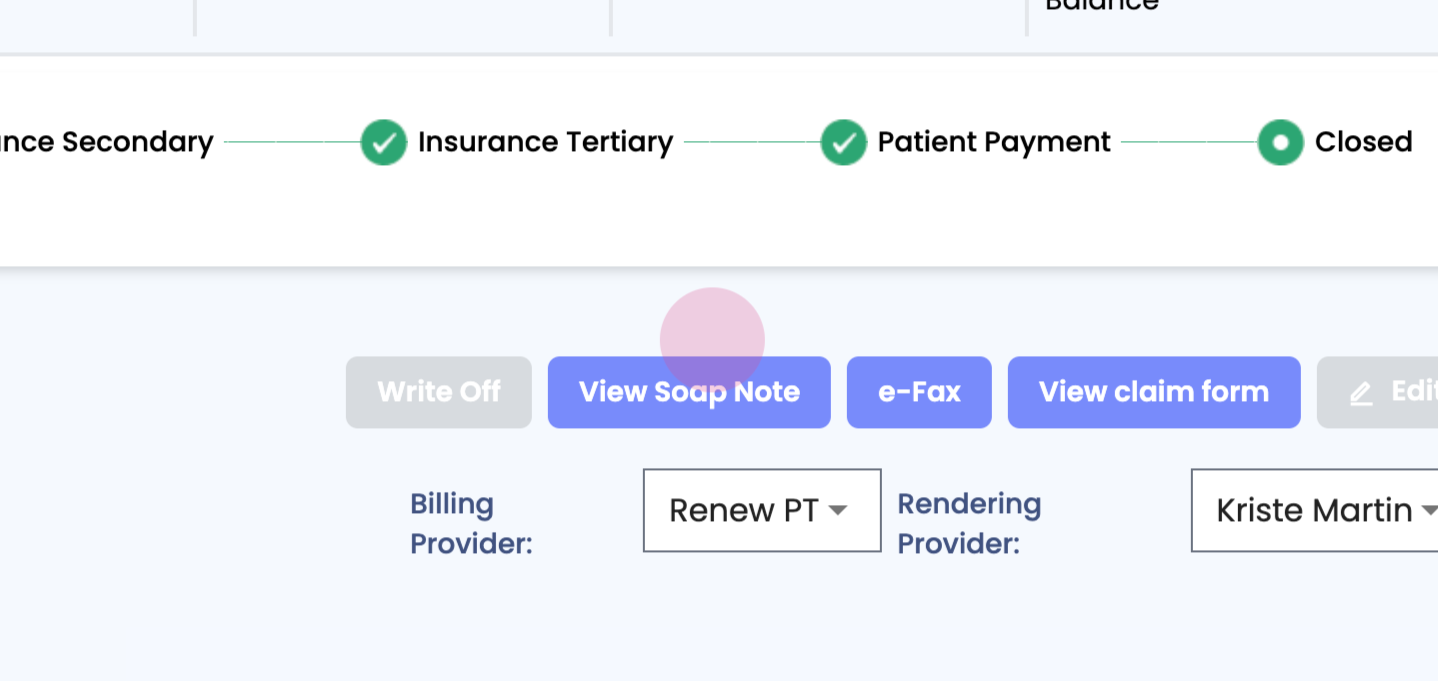Click the connector line before Patient Payment
Image resolution: width=1438 pixels, height=681 pixels.
pyautogui.click(x=751, y=142)
